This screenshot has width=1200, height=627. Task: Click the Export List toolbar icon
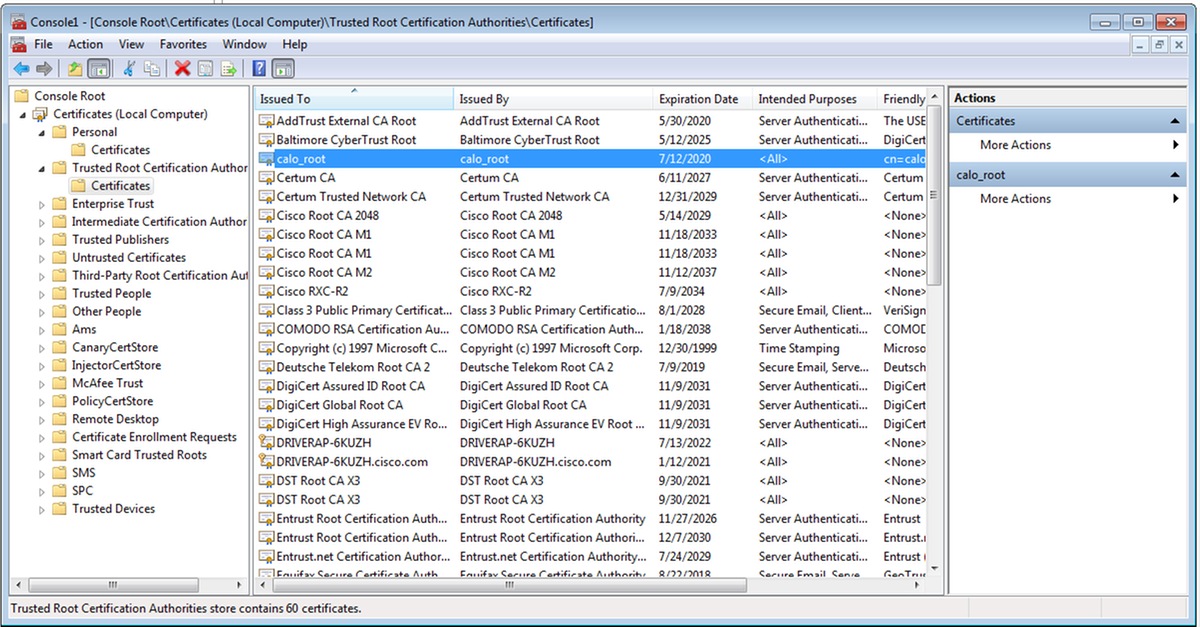[x=229, y=69]
